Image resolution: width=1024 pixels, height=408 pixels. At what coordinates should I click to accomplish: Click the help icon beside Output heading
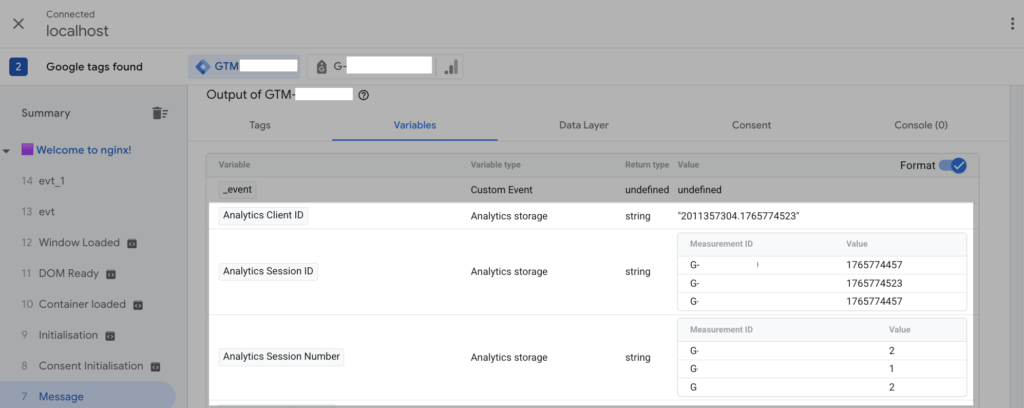364,95
